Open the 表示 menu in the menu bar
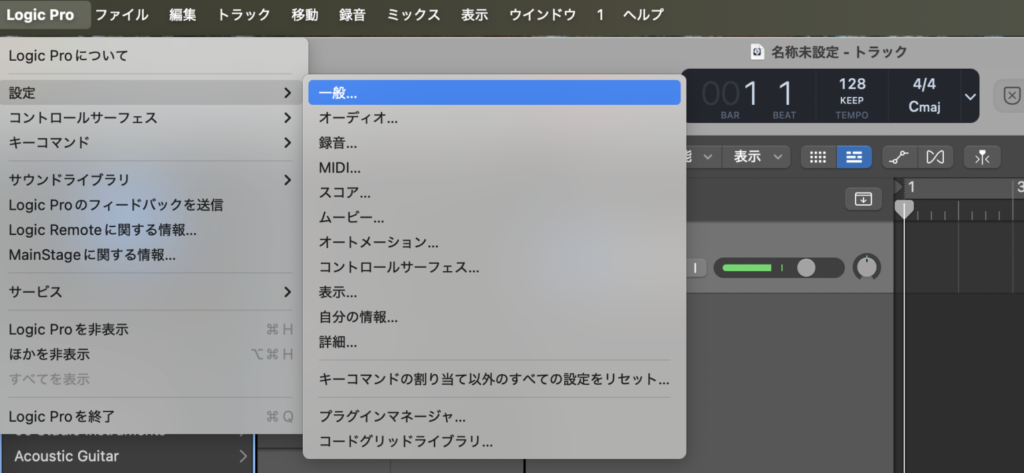 click(x=475, y=14)
